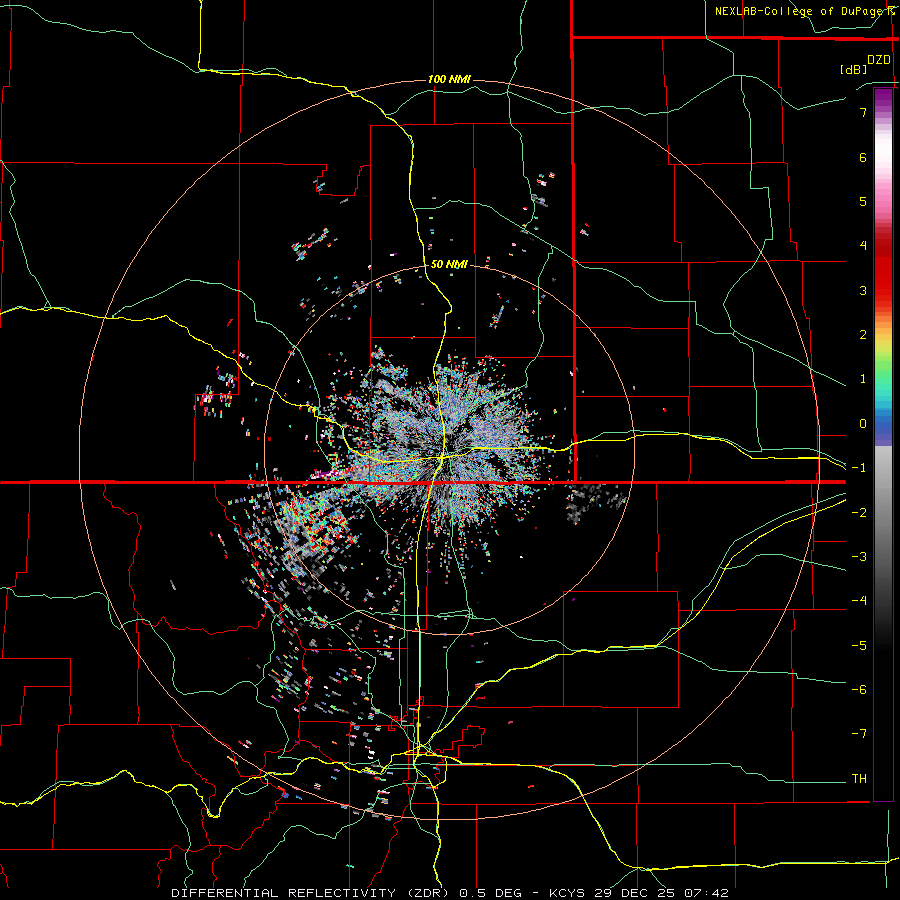This screenshot has height=900, width=900.
Task: Click the -4 value on color scale
Action: tap(859, 601)
